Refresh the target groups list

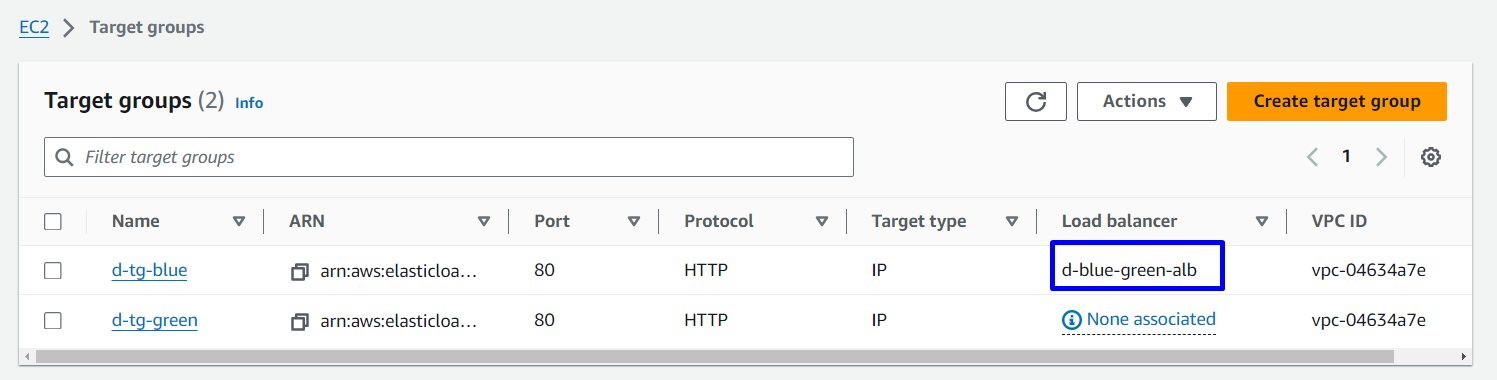point(1036,101)
